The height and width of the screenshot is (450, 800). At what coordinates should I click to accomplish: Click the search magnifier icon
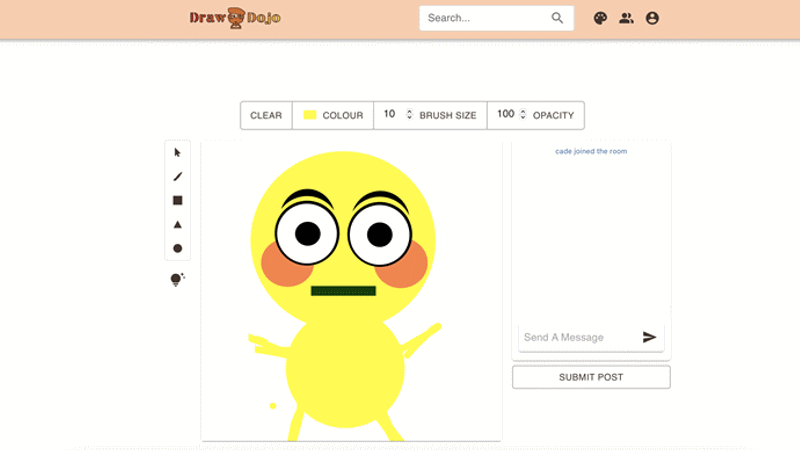[x=557, y=18]
